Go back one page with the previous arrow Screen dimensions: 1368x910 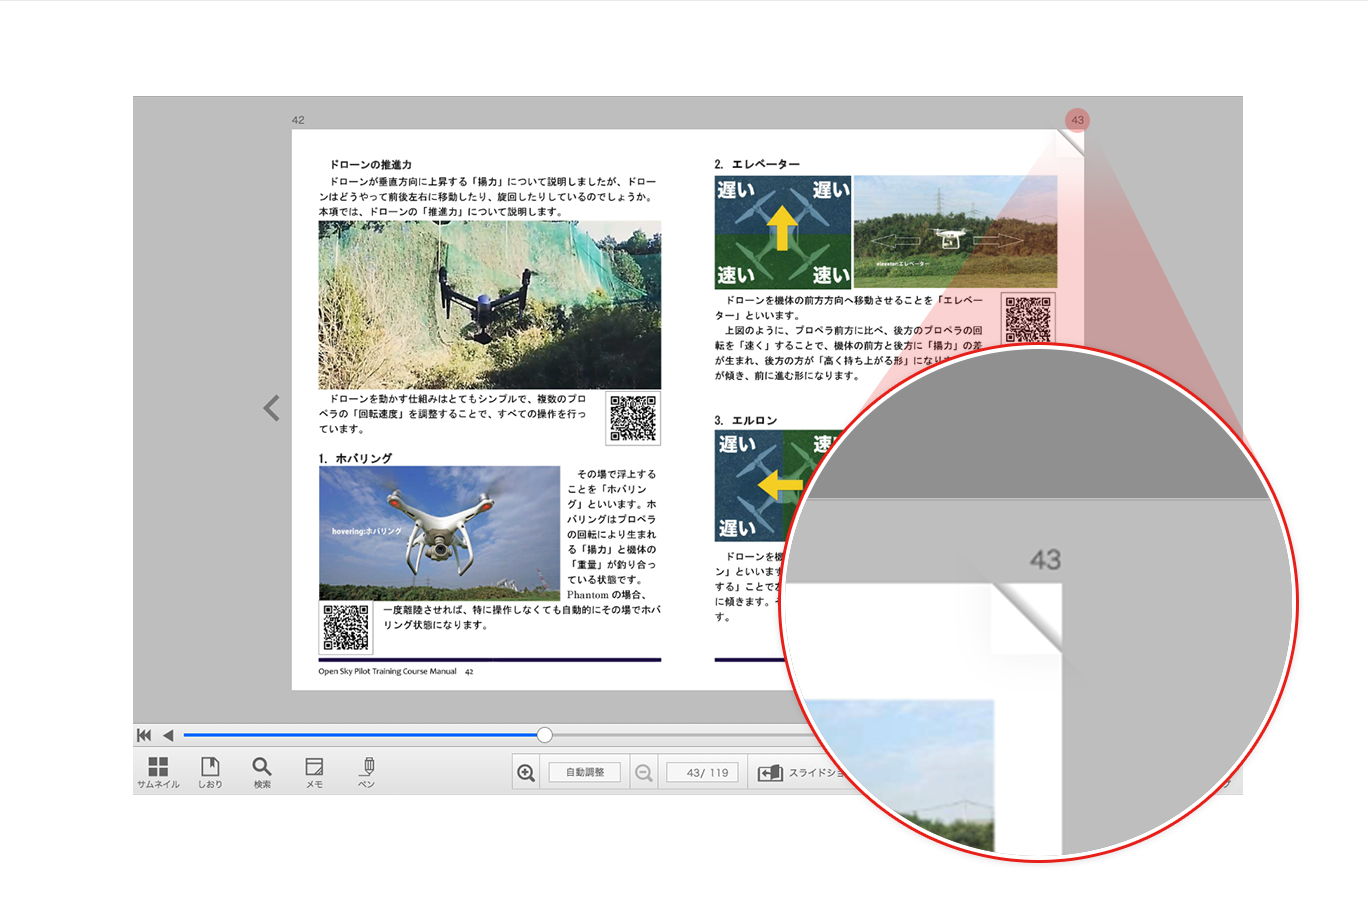pyautogui.click(x=168, y=735)
